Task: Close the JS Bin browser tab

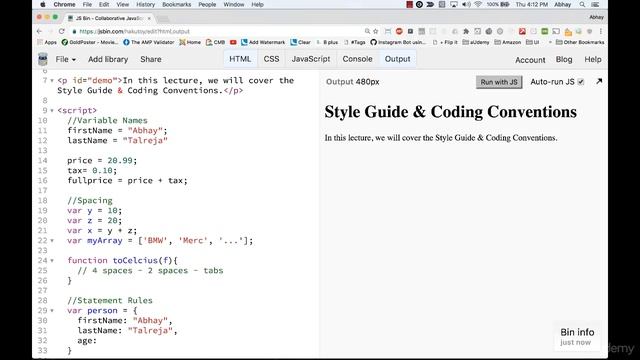Action: coord(149,18)
